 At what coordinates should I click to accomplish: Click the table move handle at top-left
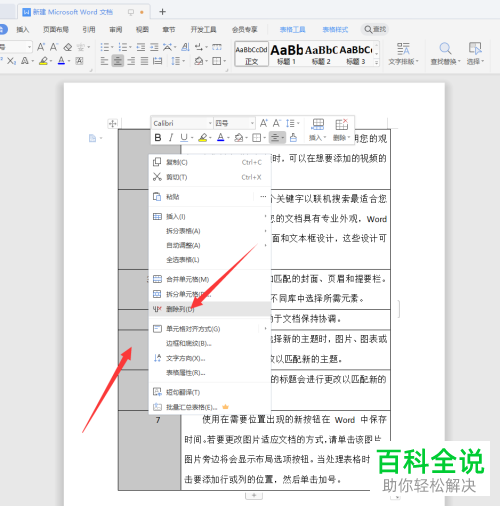(113, 124)
